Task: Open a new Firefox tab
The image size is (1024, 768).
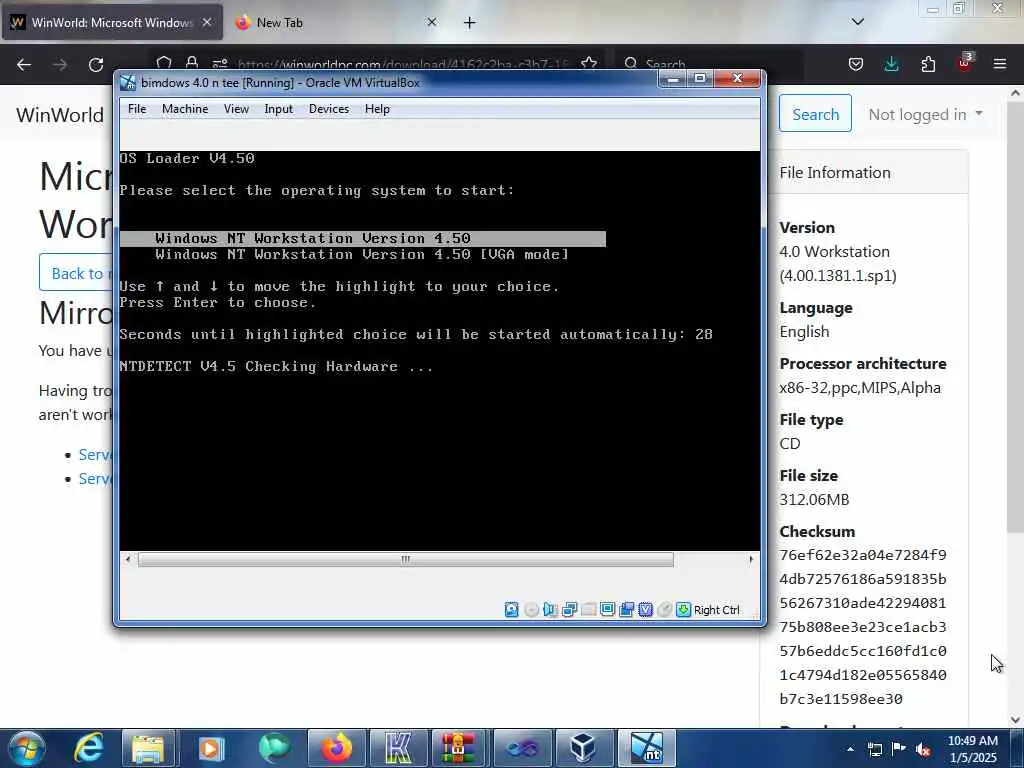Action: point(470,23)
